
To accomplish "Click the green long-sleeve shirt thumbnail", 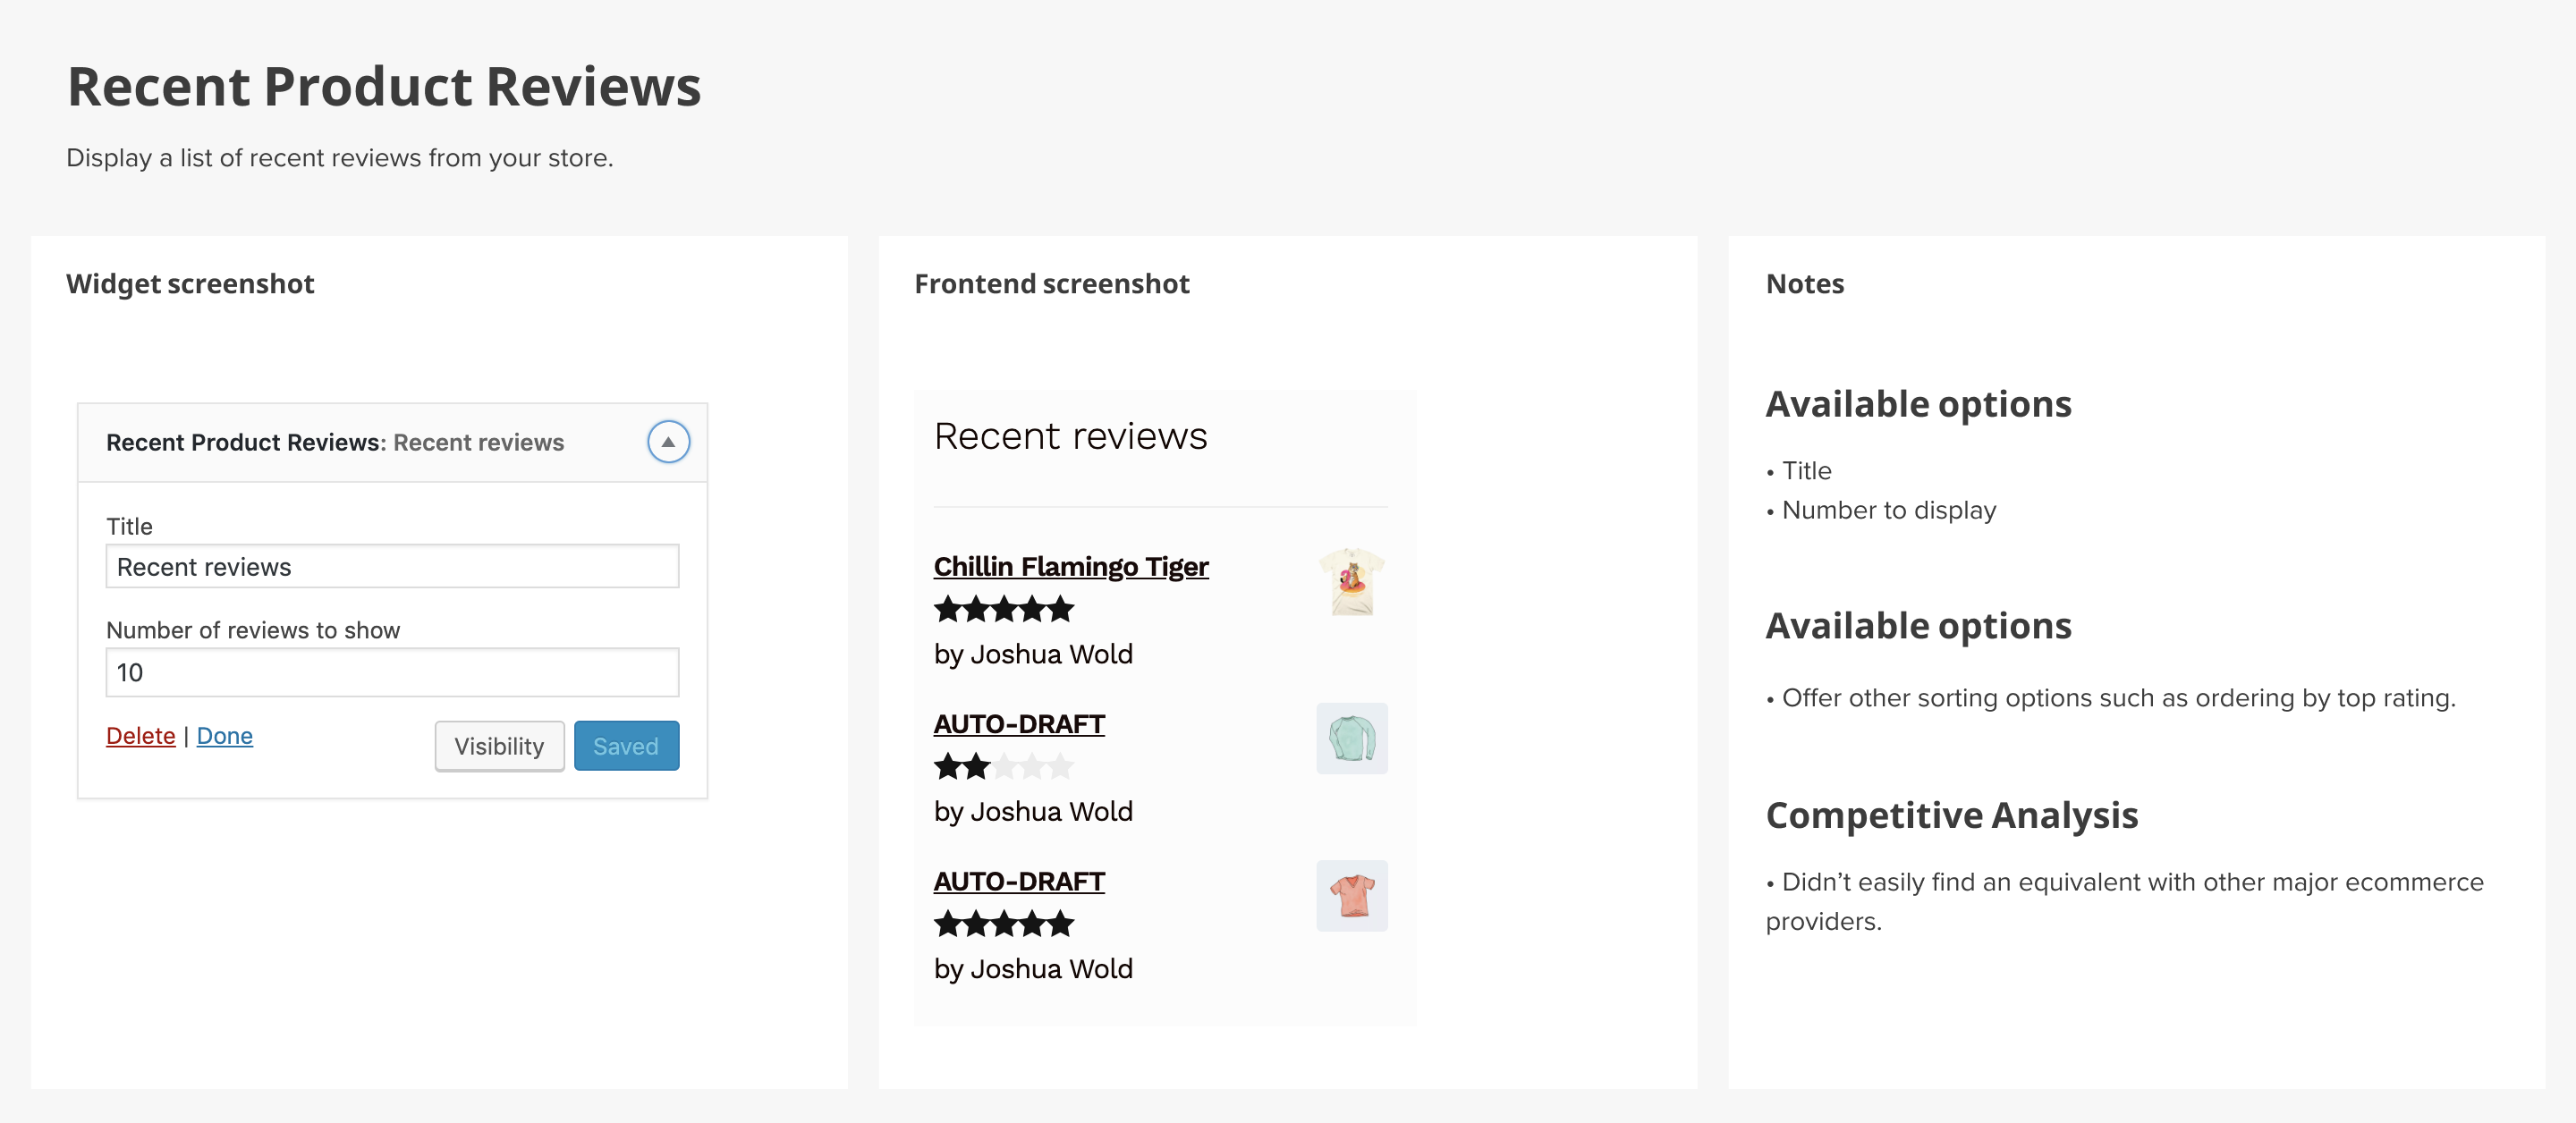I will [x=1351, y=739].
